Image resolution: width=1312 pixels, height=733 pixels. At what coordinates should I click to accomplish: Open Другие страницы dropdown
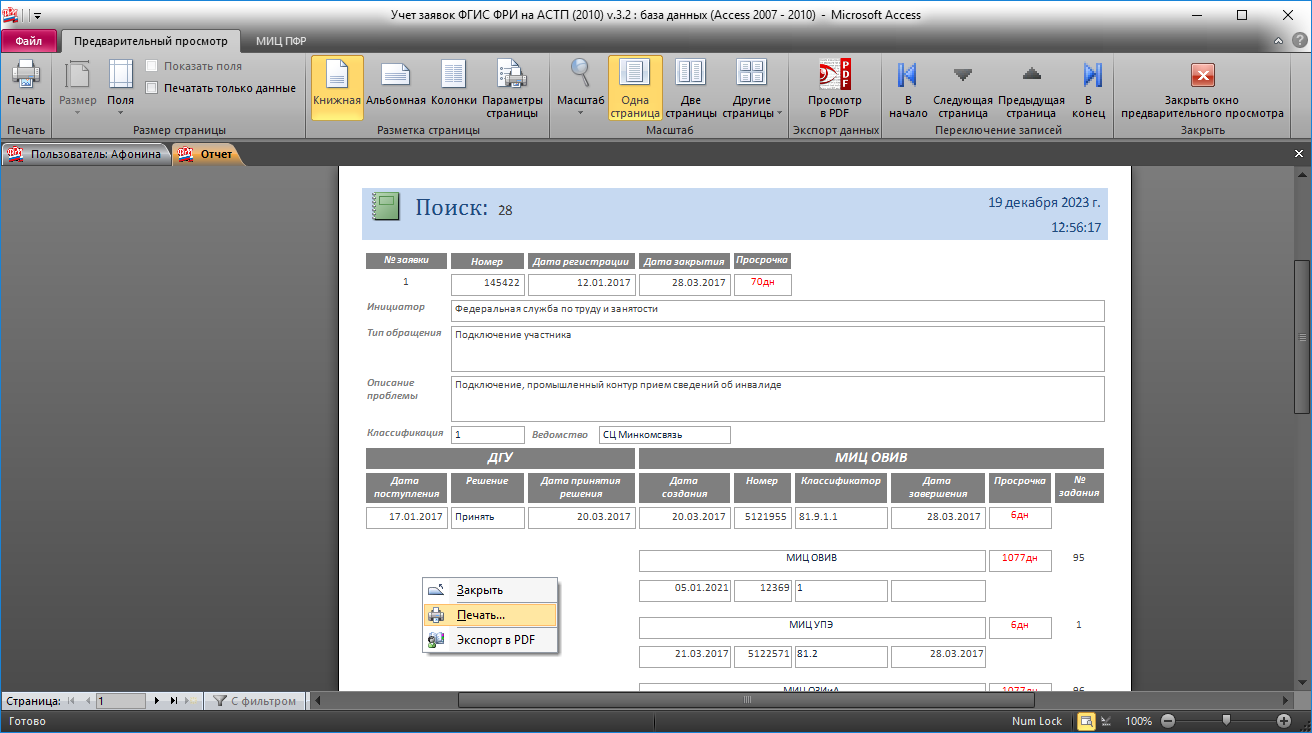(751, 92)
